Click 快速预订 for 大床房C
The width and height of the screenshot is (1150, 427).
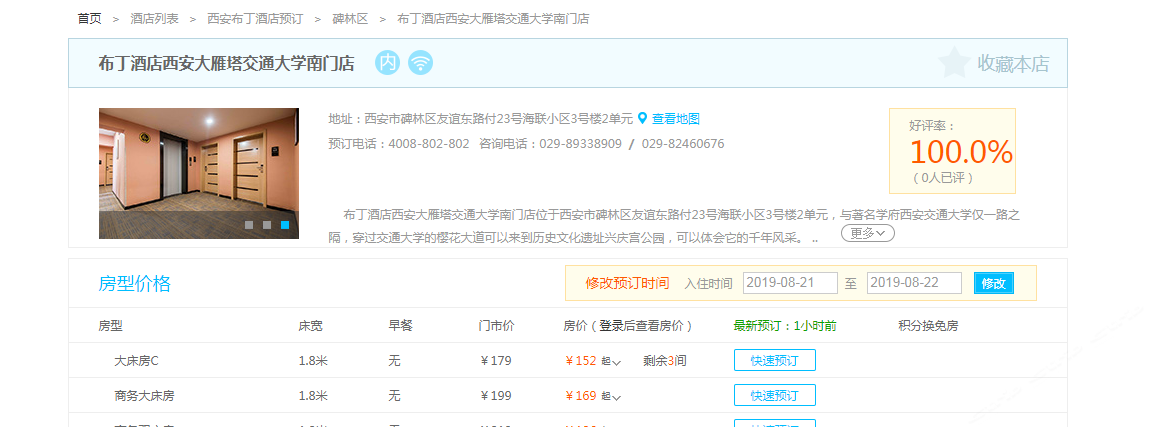pyautogui.click(x=774, y=360)
